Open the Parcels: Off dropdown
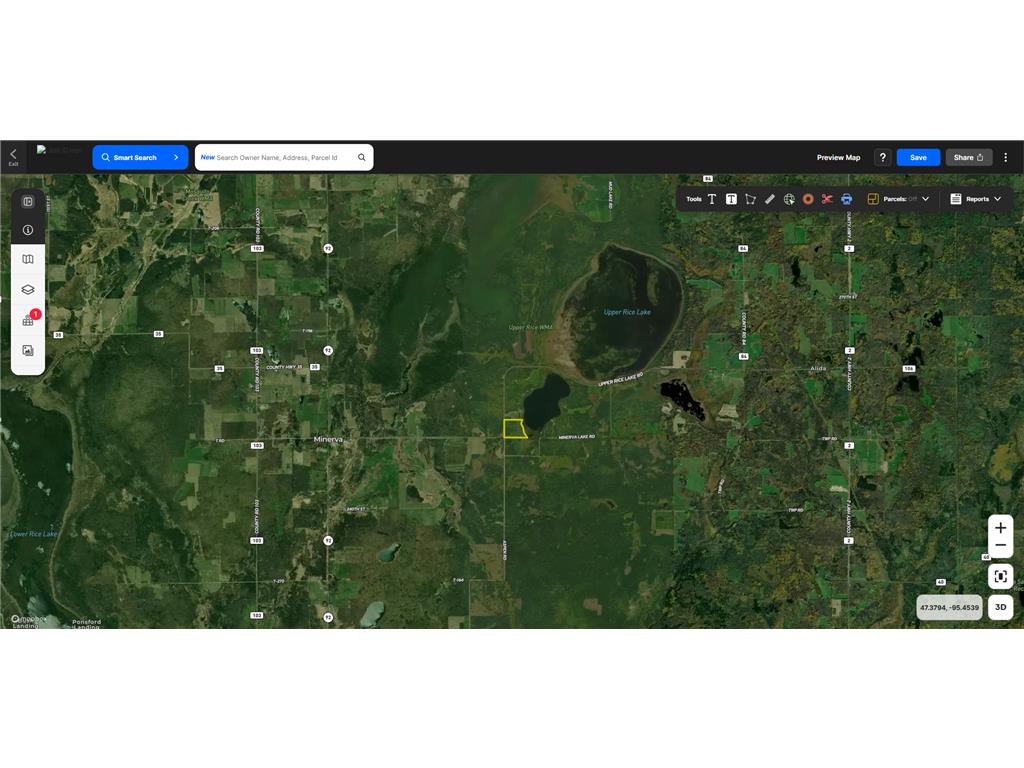1024x768 pixels. (898, 199)
